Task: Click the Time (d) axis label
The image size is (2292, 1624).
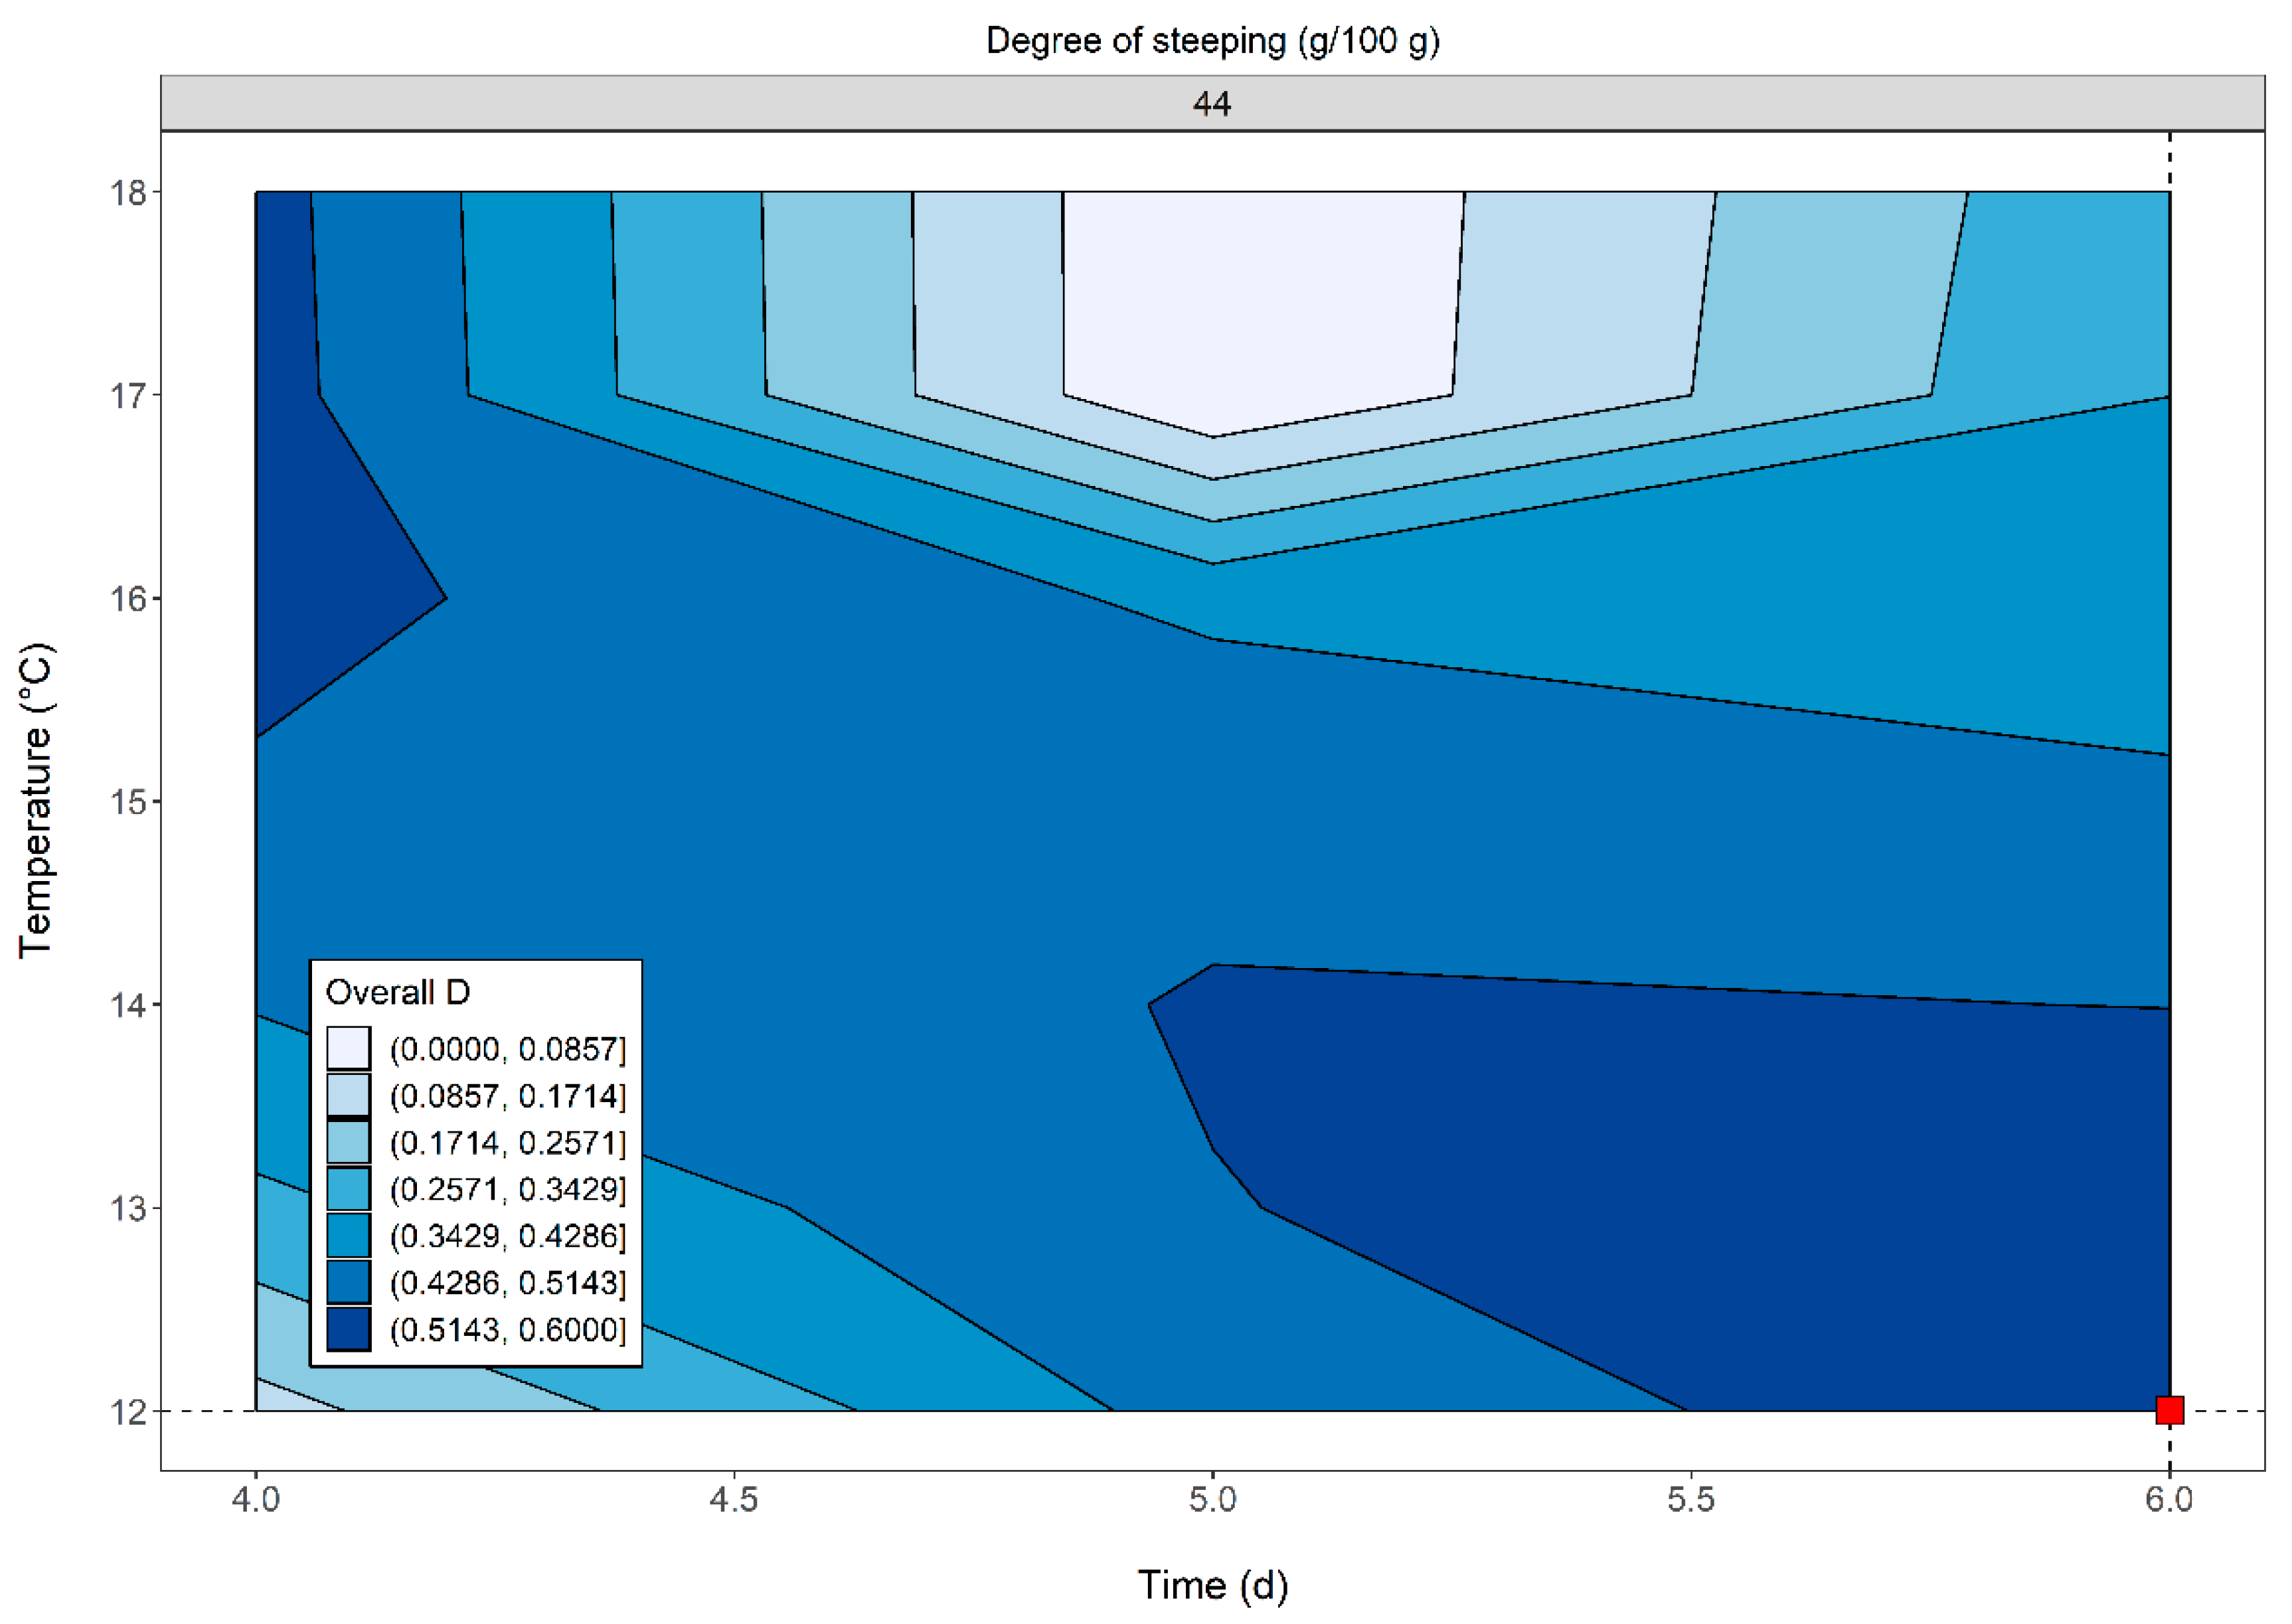Action: 1212,1585
